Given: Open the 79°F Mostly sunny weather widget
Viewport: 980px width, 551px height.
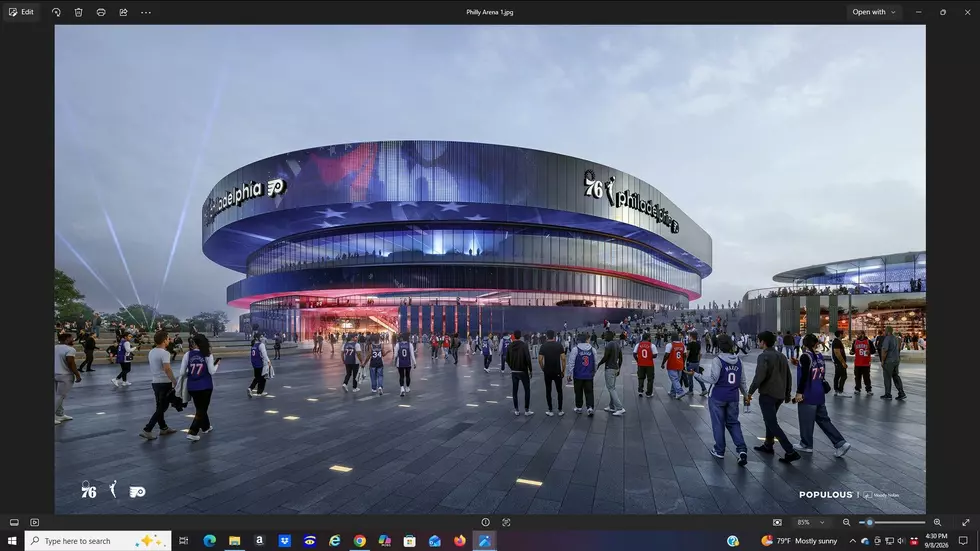Looking at the screenshot, I should point(799,540).
